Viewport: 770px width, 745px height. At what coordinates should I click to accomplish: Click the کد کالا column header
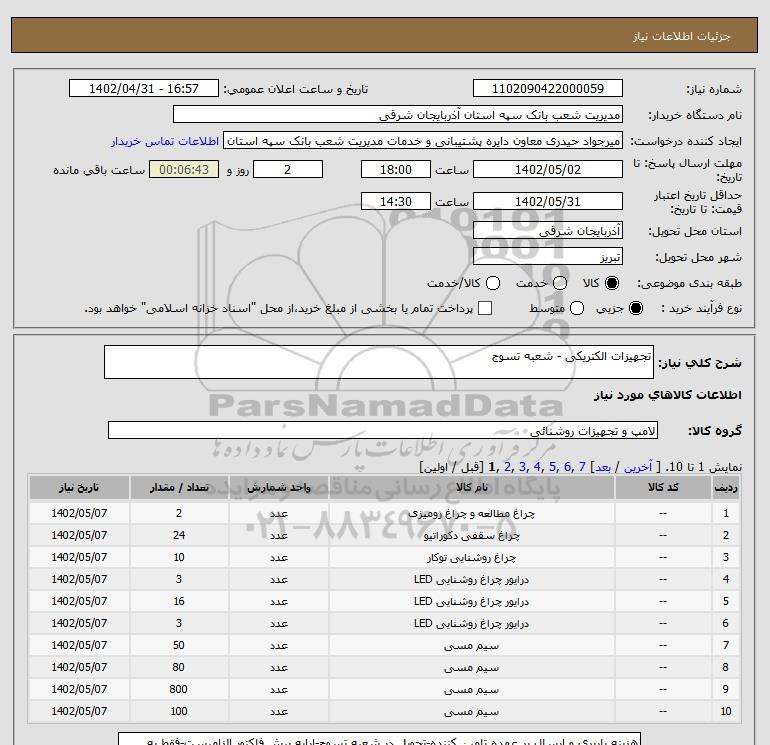click(x=663, y=487)
